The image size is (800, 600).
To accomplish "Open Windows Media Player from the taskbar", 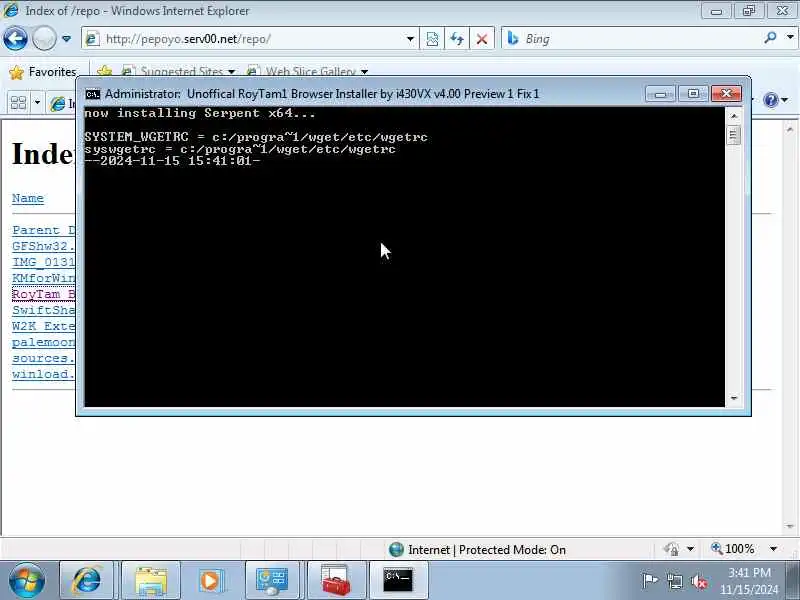I will [211, 580].
